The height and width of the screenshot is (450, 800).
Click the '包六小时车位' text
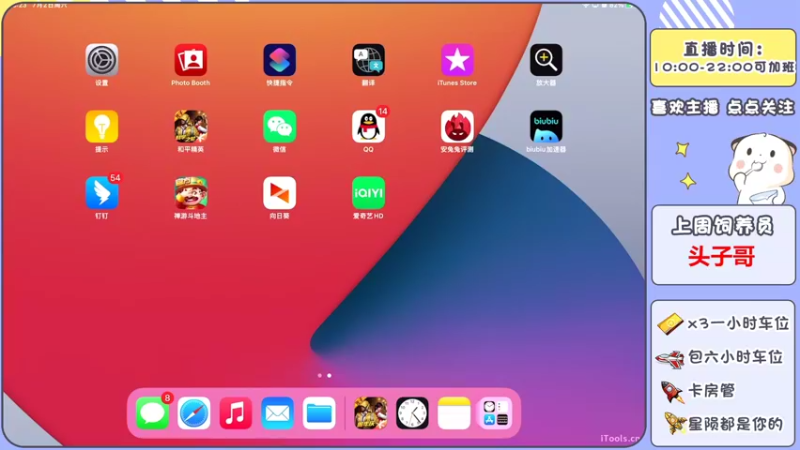tap(735, 357)
